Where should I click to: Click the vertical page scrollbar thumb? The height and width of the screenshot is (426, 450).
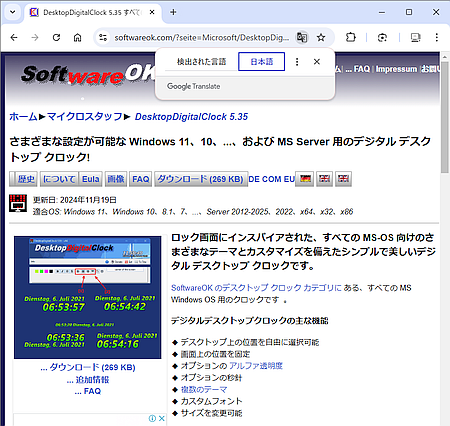(445, 118)
